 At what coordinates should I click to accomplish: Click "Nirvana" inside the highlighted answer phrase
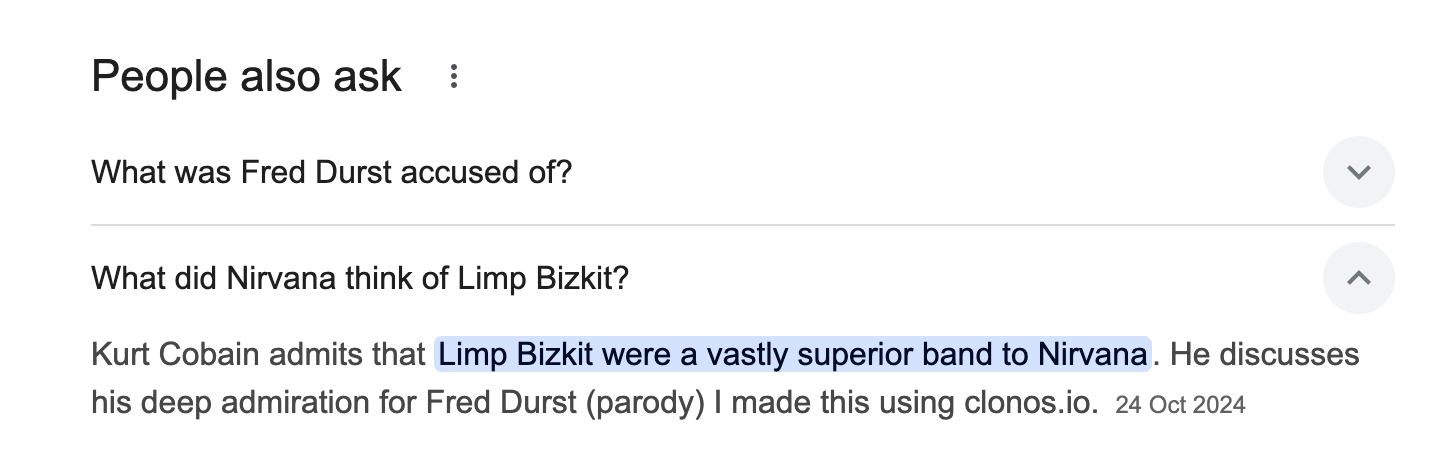point(1092,354)
